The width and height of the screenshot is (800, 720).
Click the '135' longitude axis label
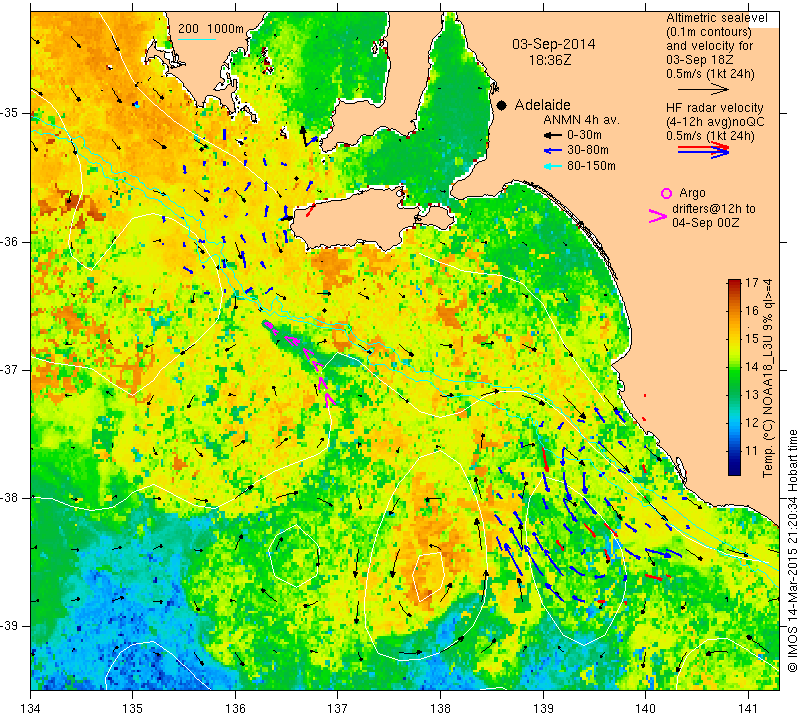point(133,709)
